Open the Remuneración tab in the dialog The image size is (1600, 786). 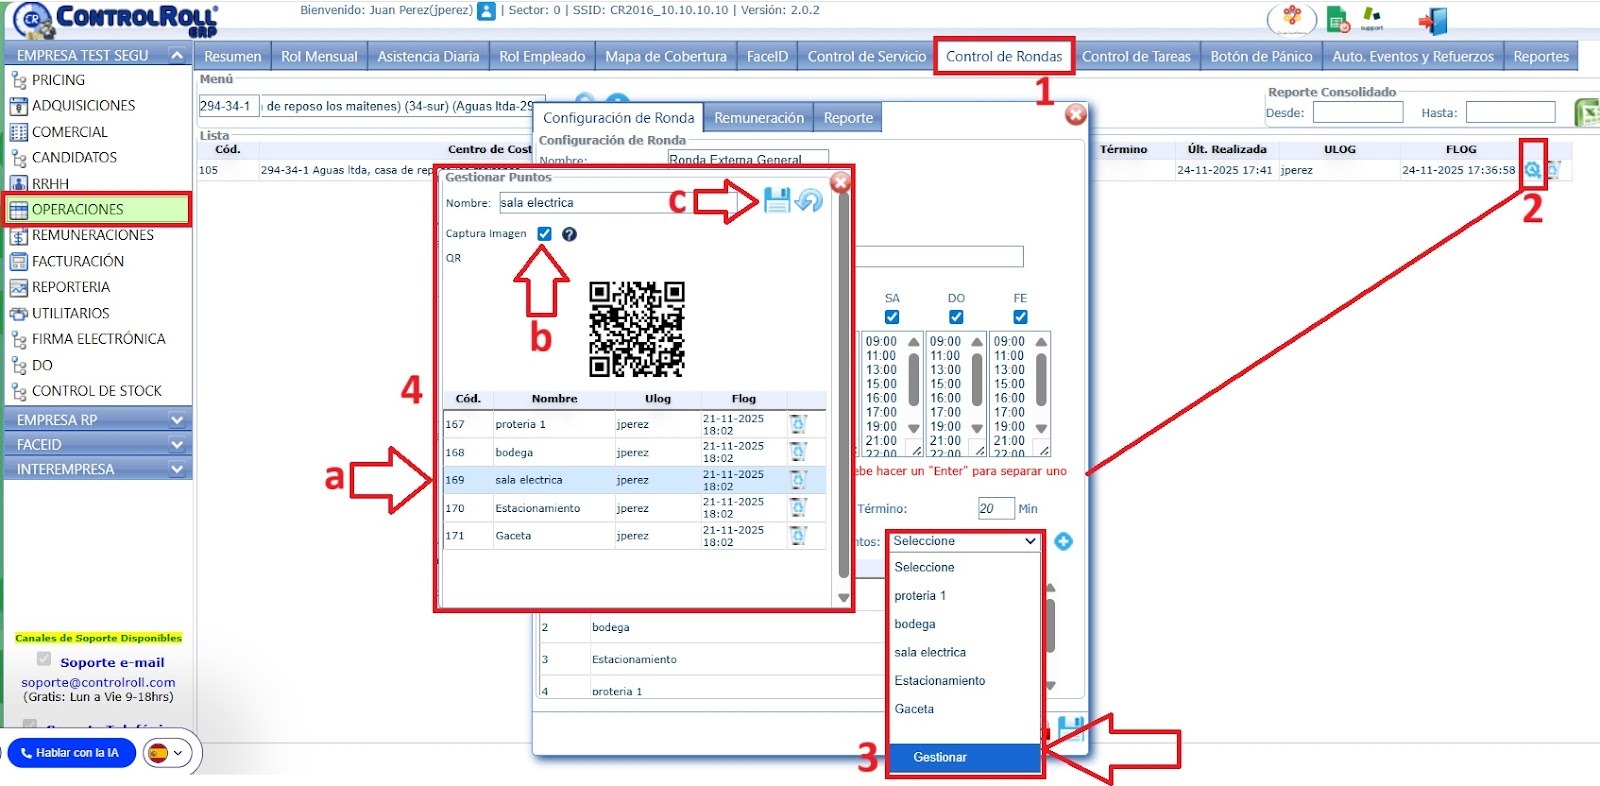coord(758,118)
